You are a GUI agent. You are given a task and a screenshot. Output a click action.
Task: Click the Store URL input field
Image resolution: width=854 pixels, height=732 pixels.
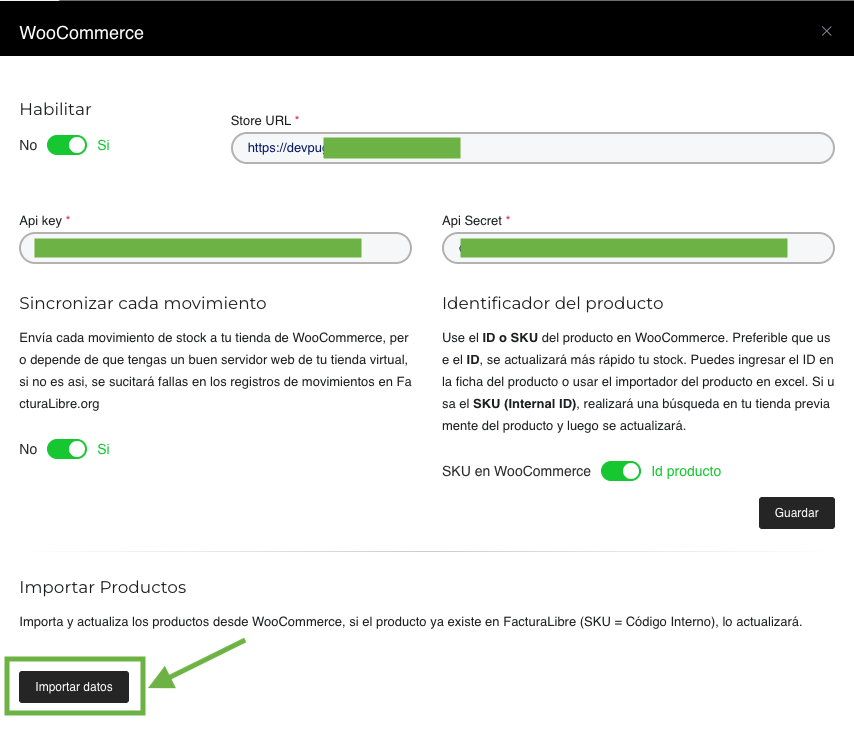(x=533, y=148)
